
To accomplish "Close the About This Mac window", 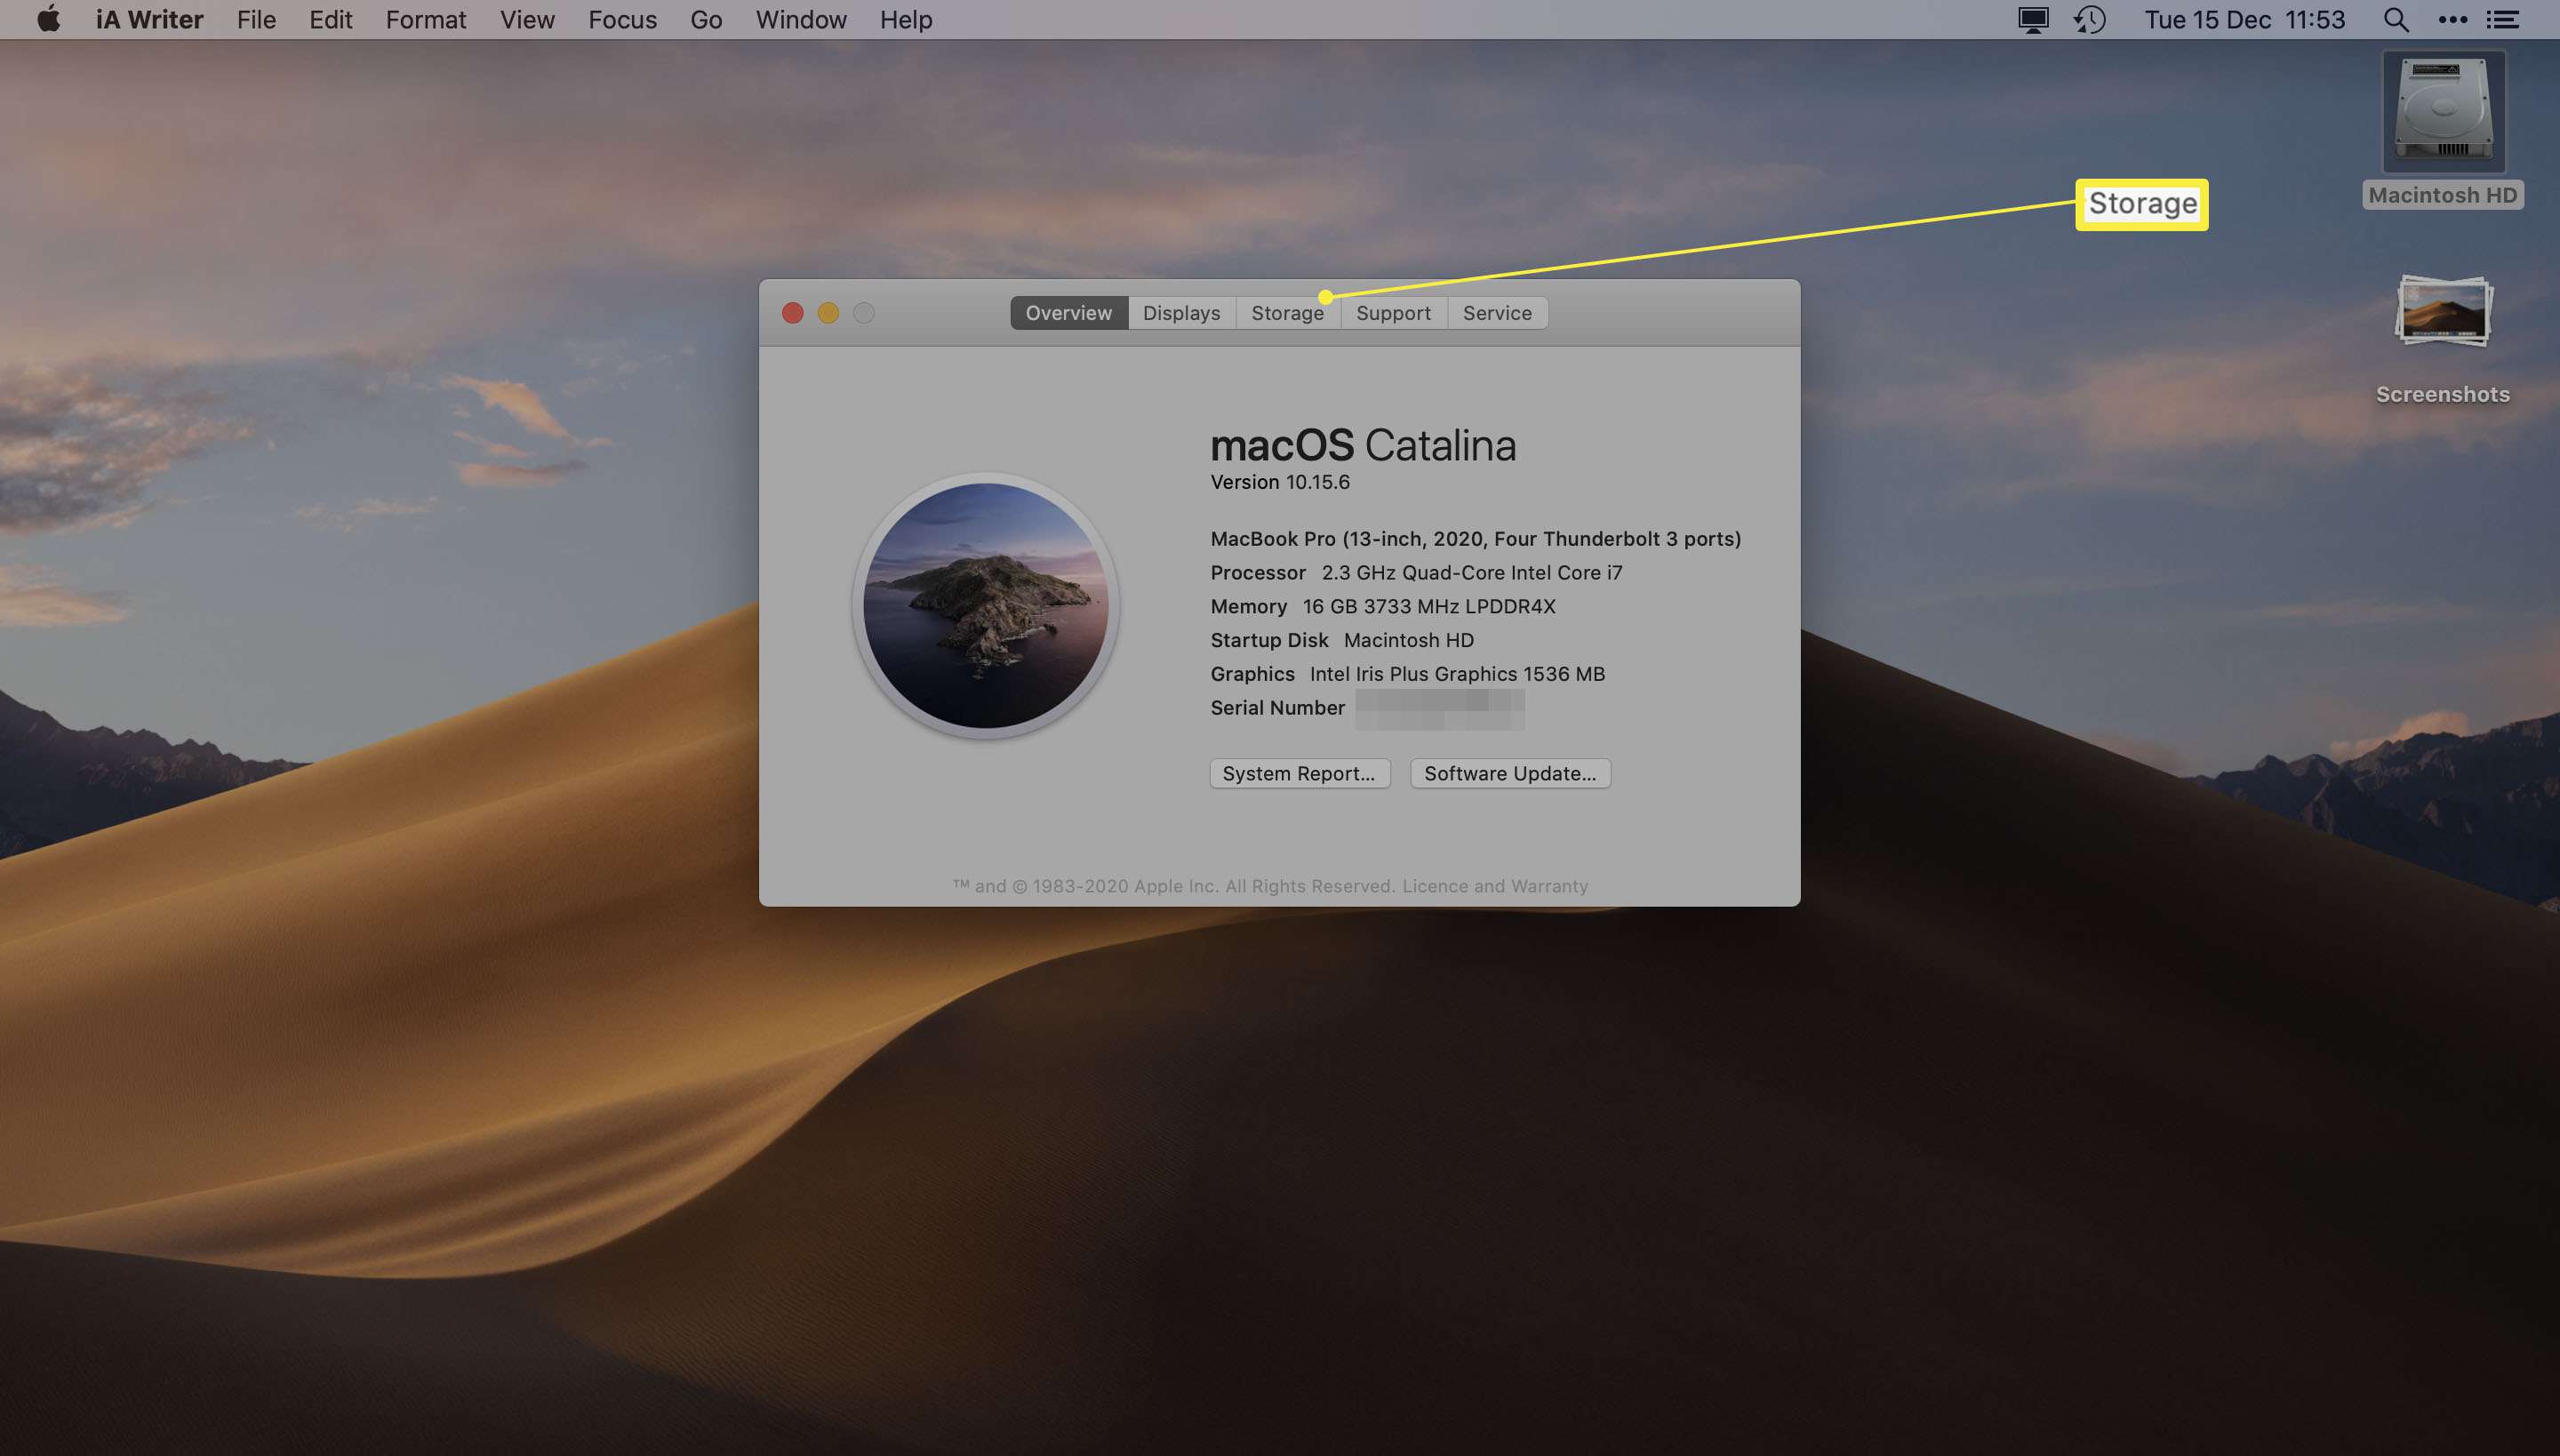I will [x=793, y=313].
